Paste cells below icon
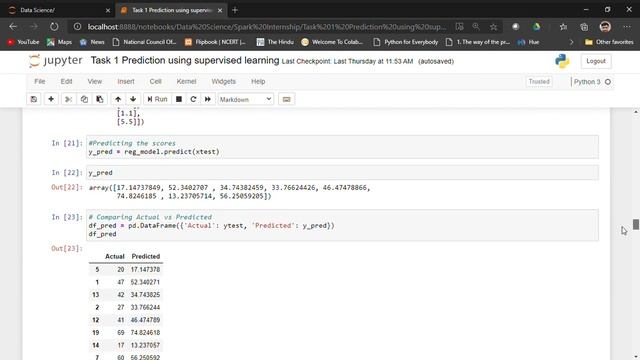Image resolution: width=640 pixels, height=360 pixels. [100, 99]
